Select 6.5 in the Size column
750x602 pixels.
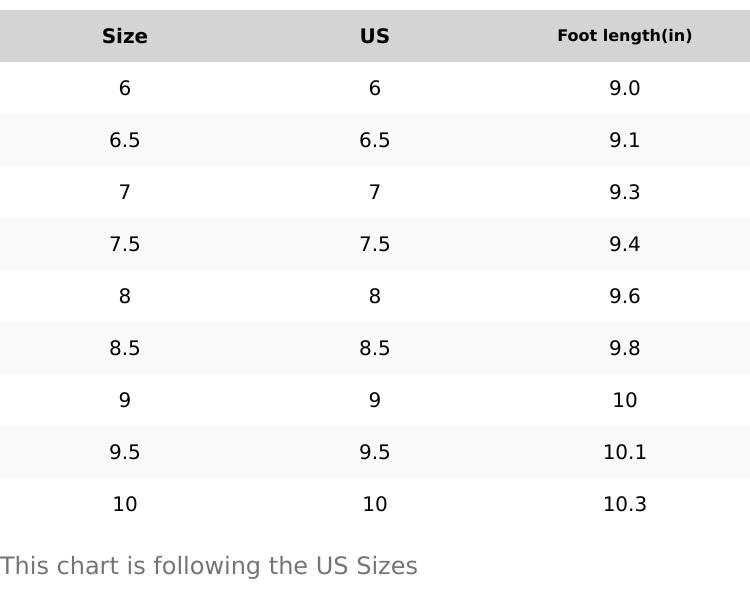(125, 140)
